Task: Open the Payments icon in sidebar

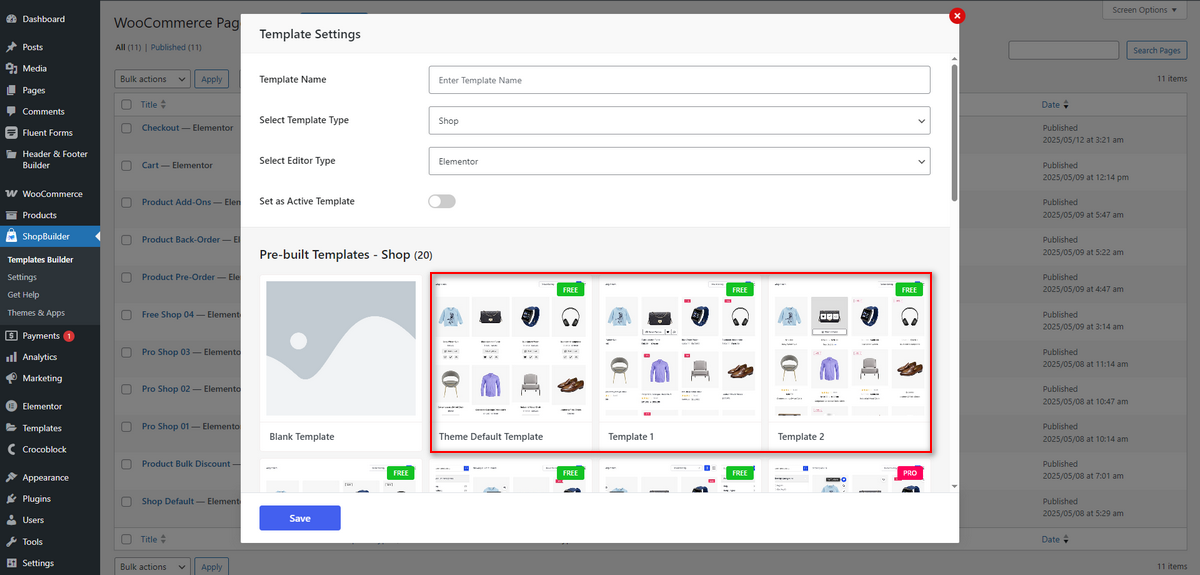Action: (11, 336)
